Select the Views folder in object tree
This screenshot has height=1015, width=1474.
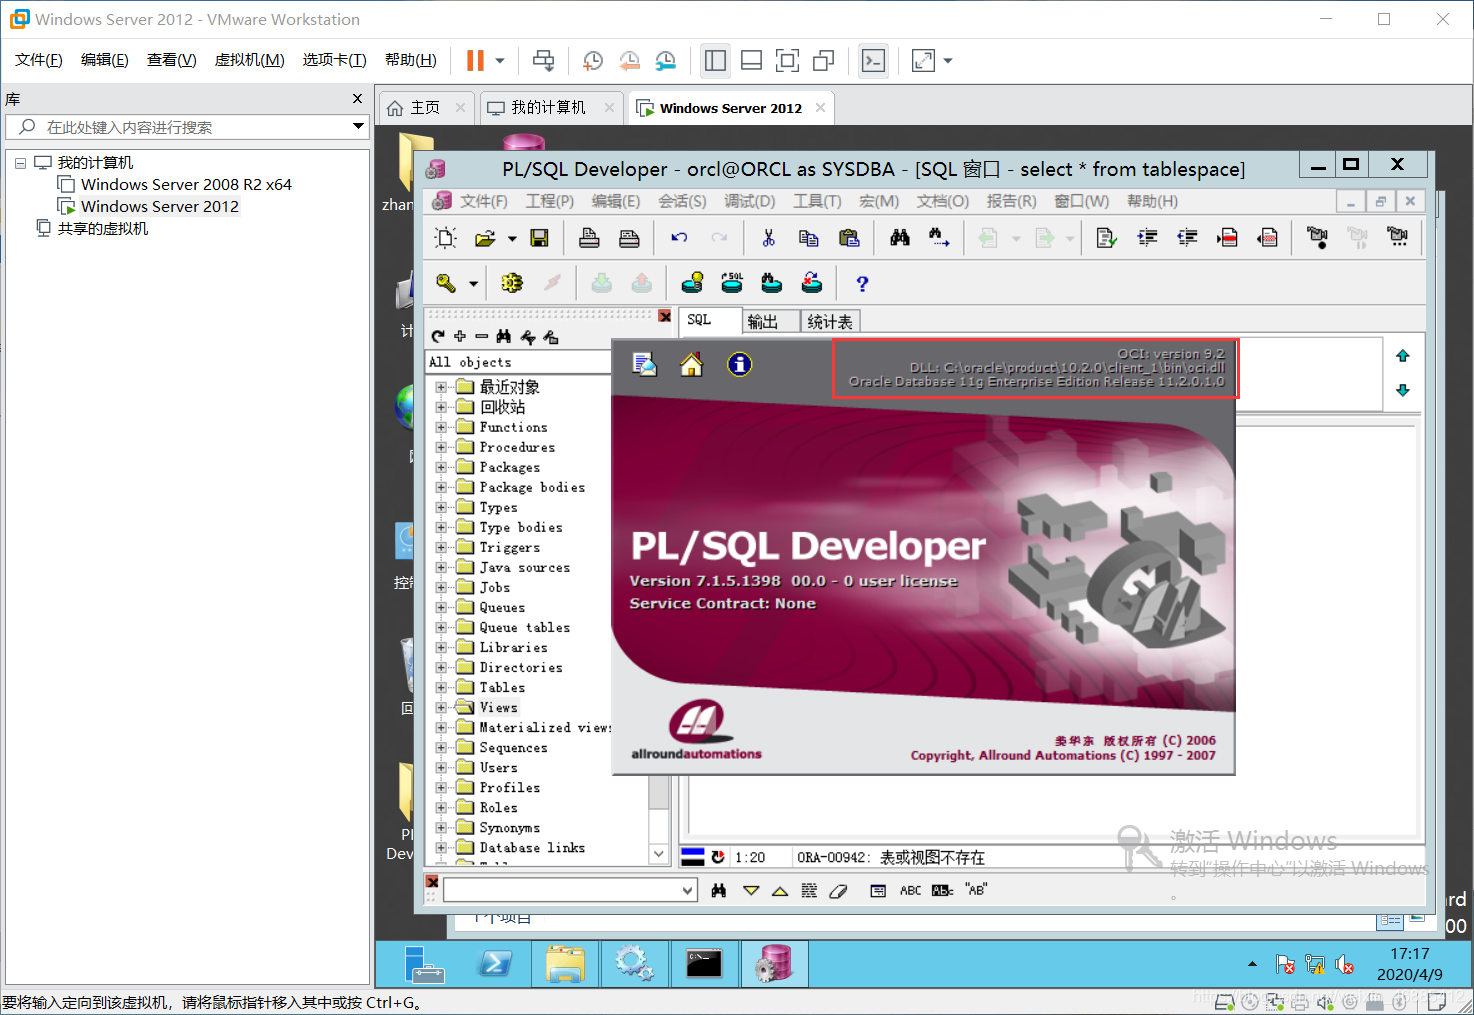point(498,707)
